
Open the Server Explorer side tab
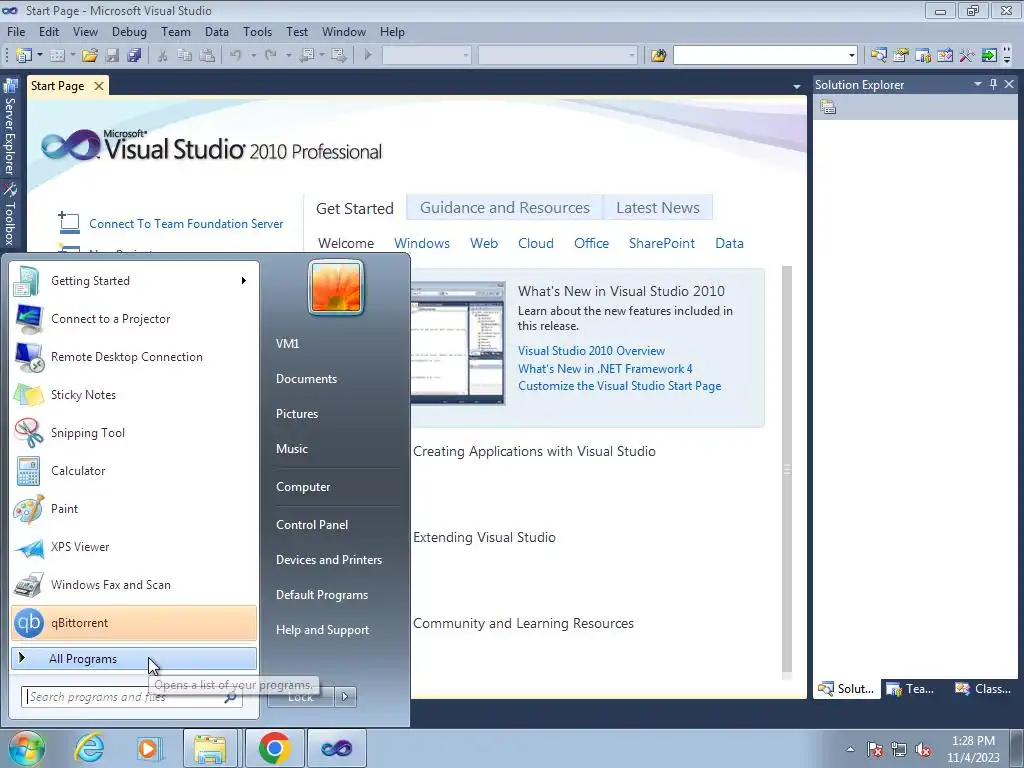[x=10, y=128]
